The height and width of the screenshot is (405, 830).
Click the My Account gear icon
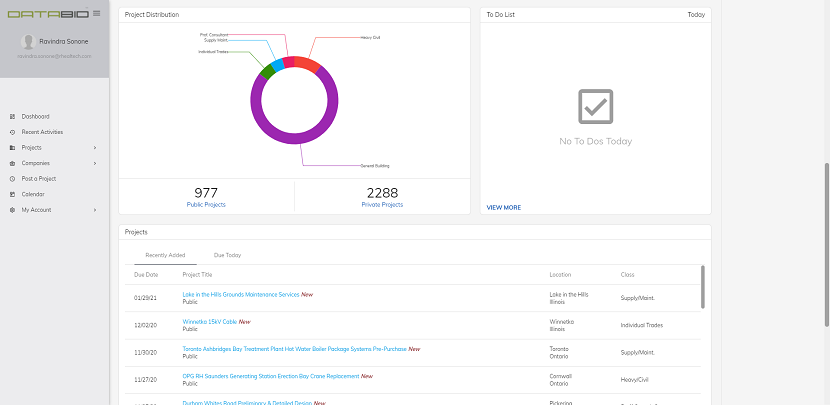tap(12, 210)
